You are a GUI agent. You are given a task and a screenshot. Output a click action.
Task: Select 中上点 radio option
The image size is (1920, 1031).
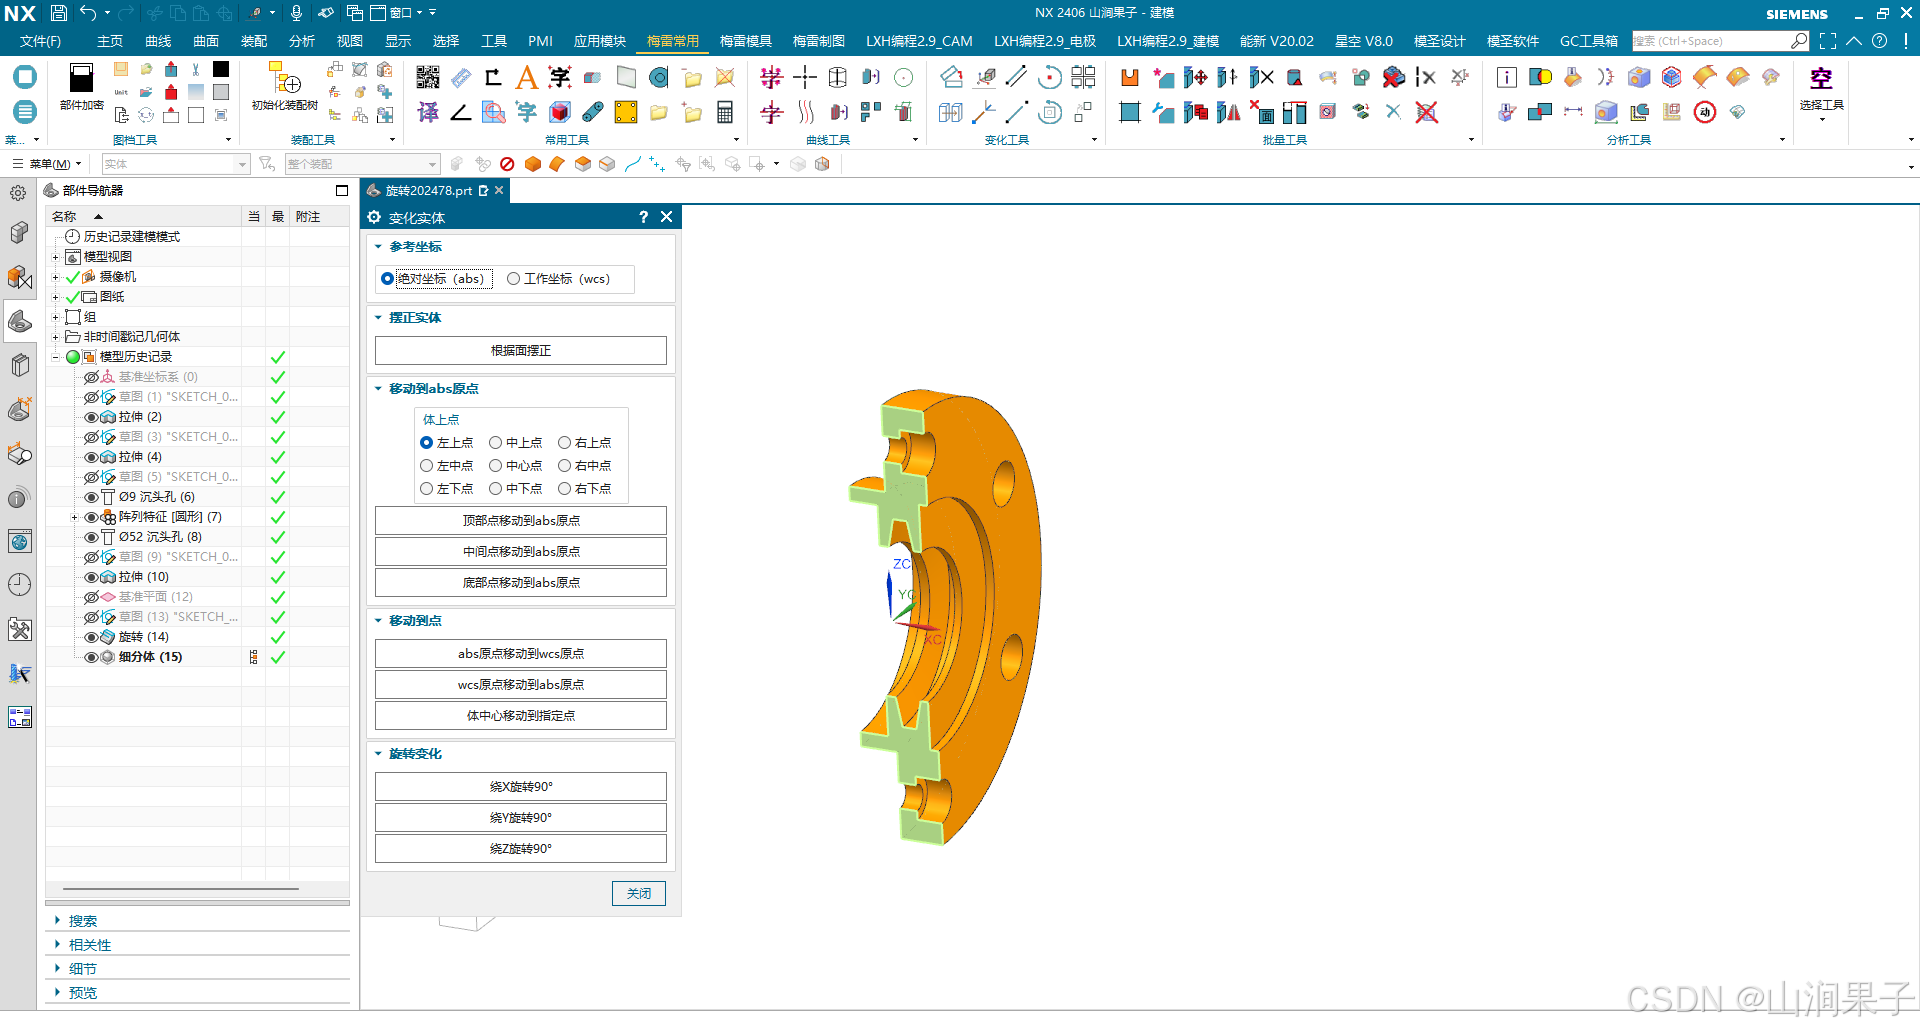(495, 442)
